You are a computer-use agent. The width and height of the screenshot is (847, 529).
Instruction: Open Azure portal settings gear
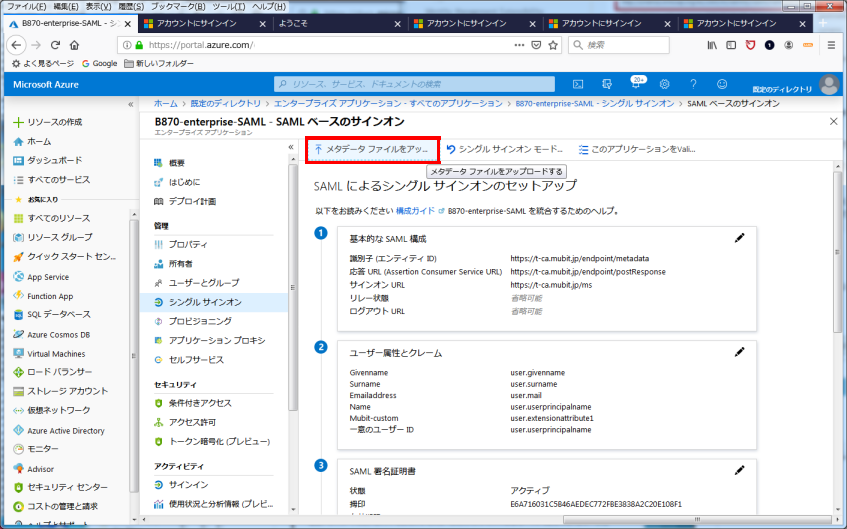664,84
